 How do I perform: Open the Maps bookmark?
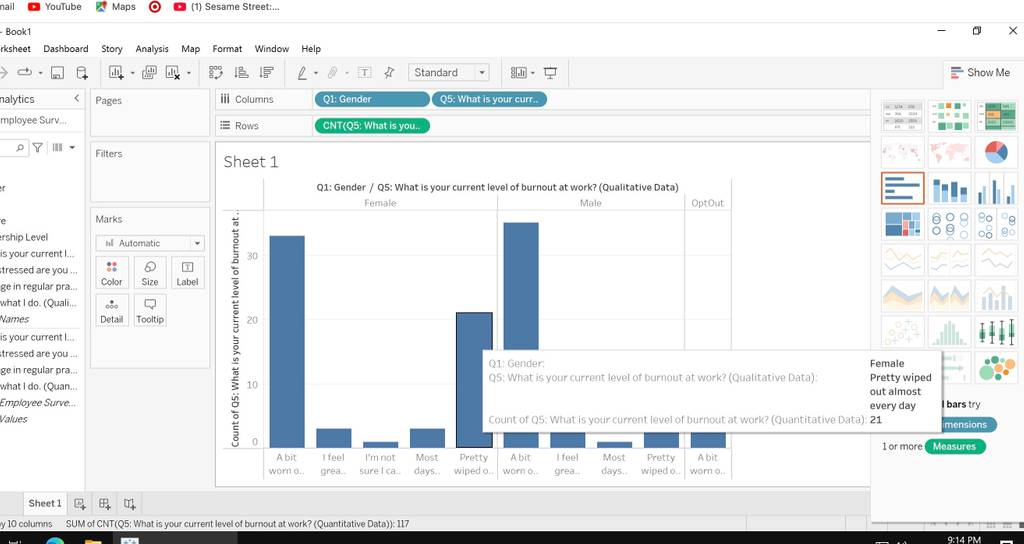pos(116,7)
